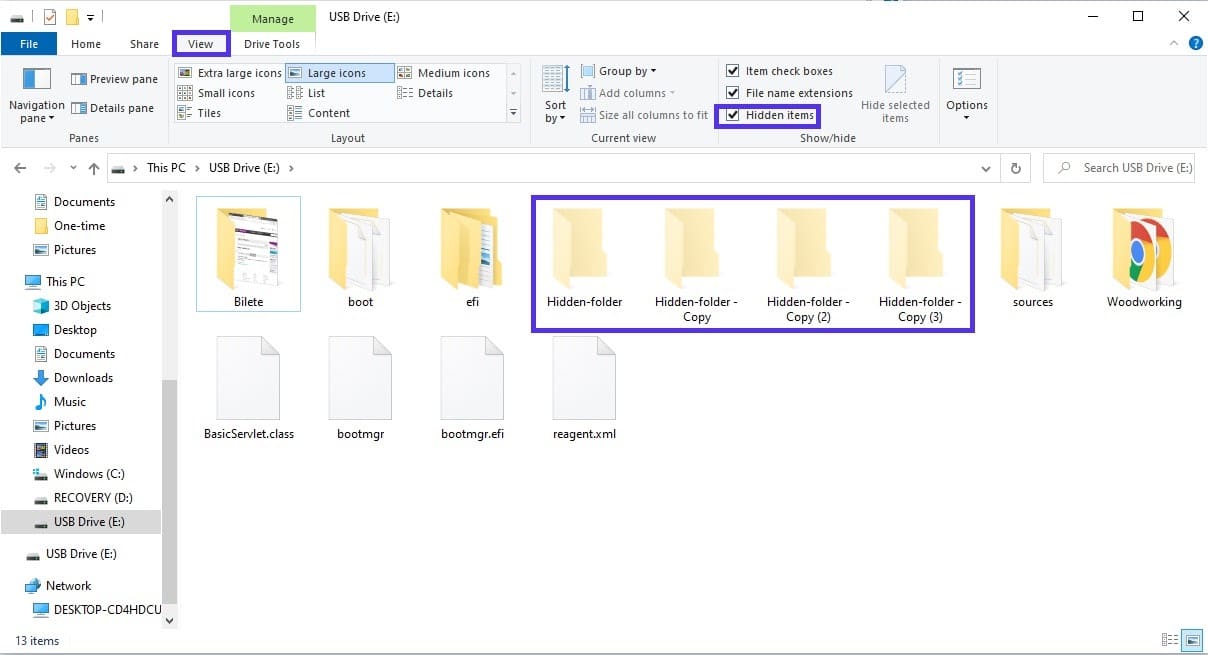This screenshot has width=1208, height=655.
Task: Switch to the Home ribbon tab
Action: 85,44
